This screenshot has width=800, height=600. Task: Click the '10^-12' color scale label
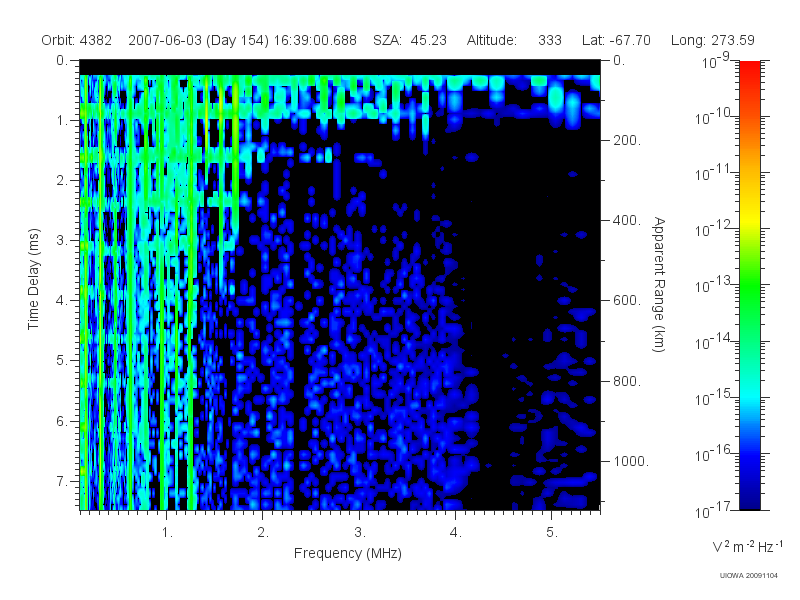point(715,229)
